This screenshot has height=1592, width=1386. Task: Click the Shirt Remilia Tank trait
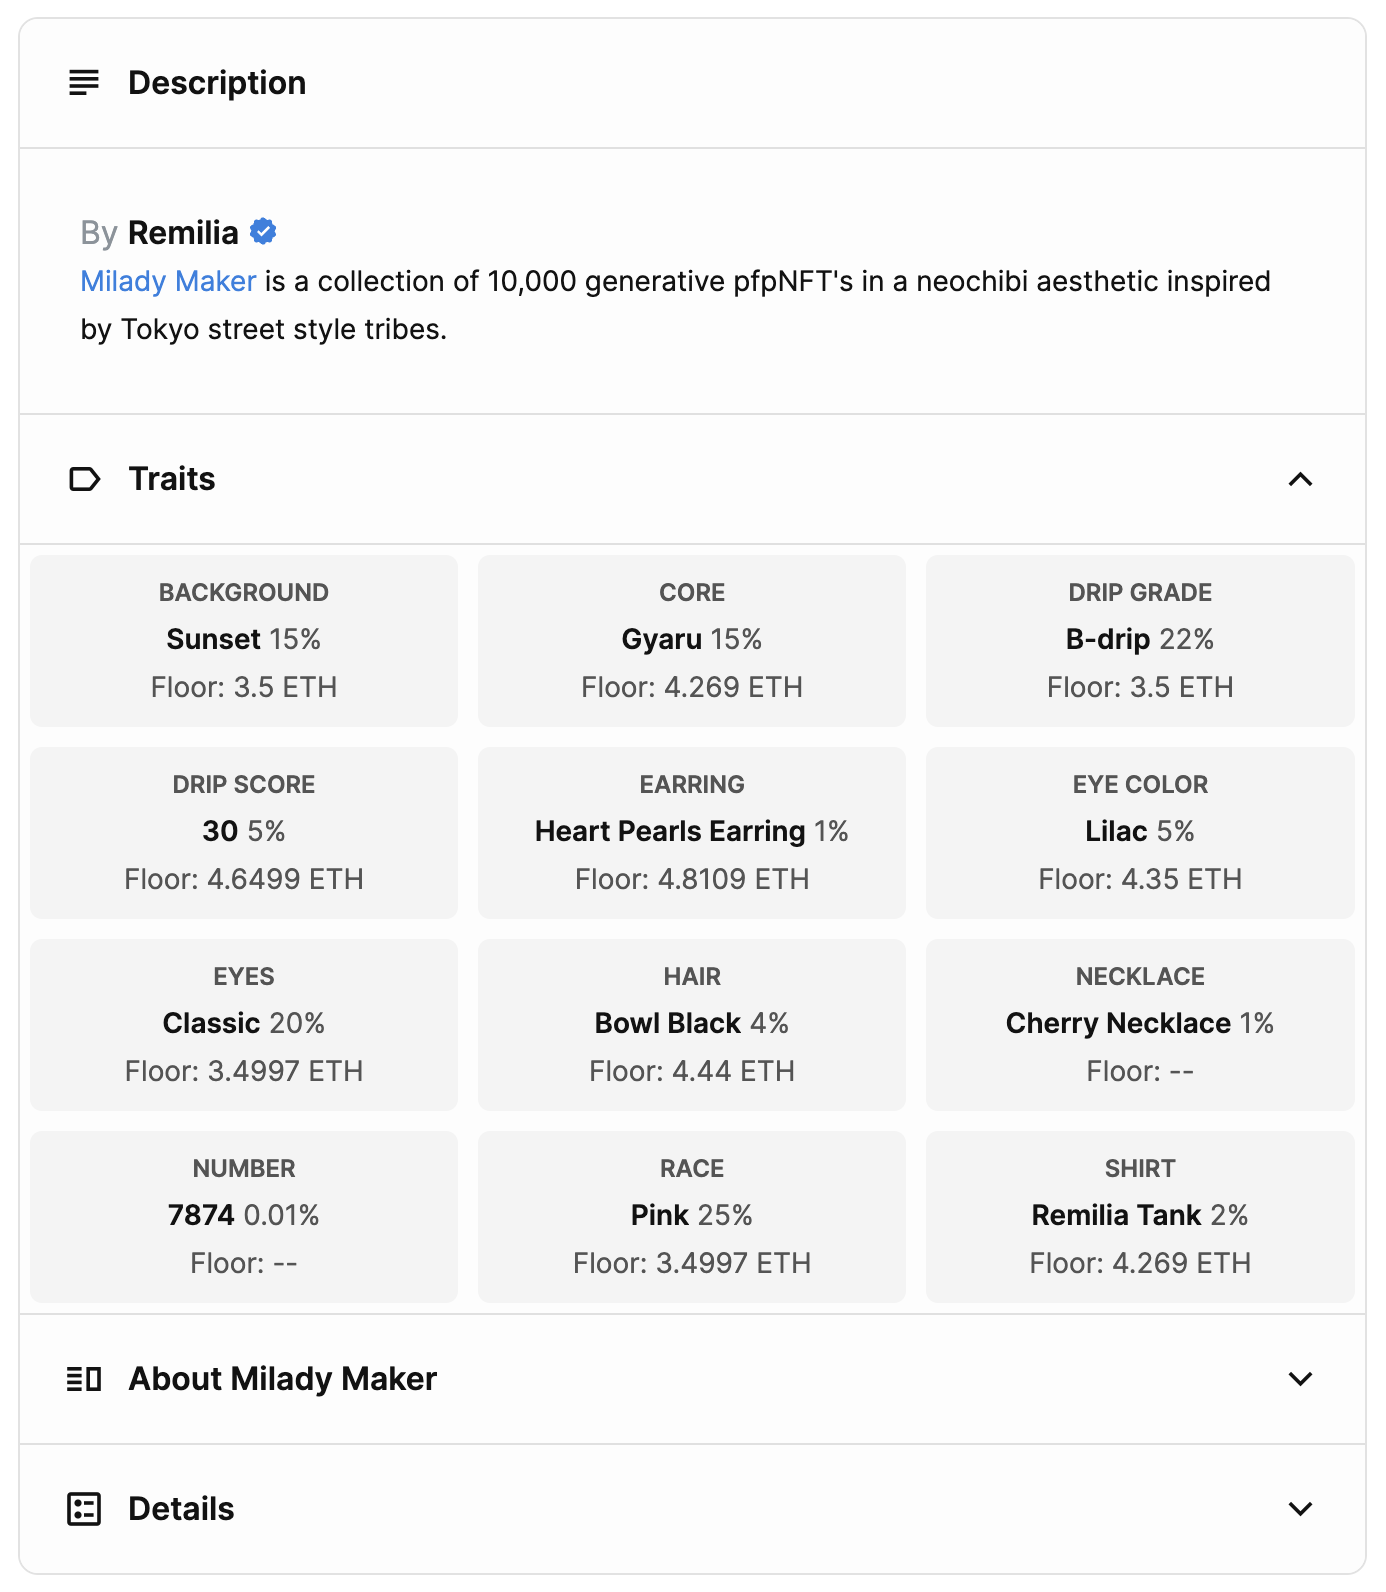(x=1140, y=1217)
